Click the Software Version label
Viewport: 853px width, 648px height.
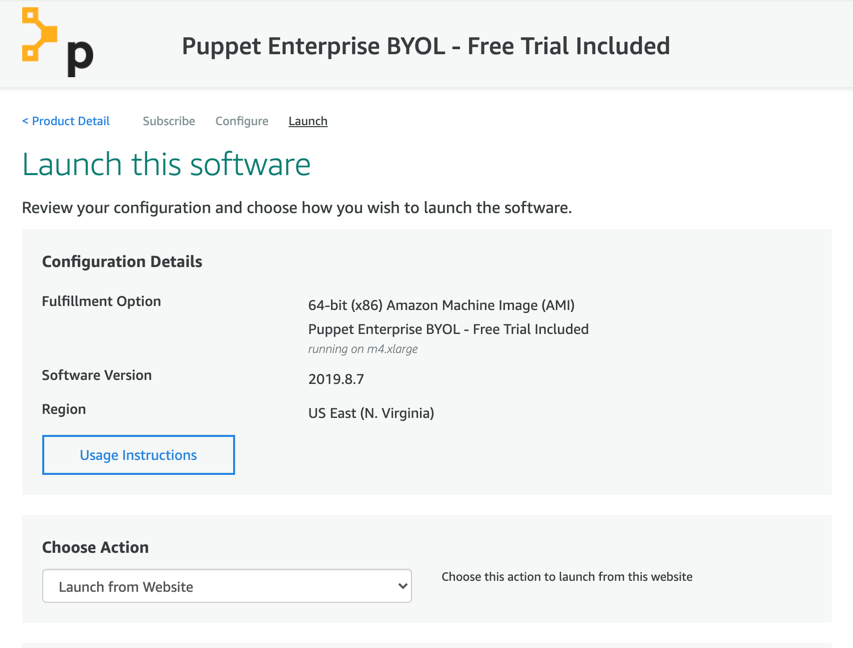pyautogui.click(x=97, y=375)
